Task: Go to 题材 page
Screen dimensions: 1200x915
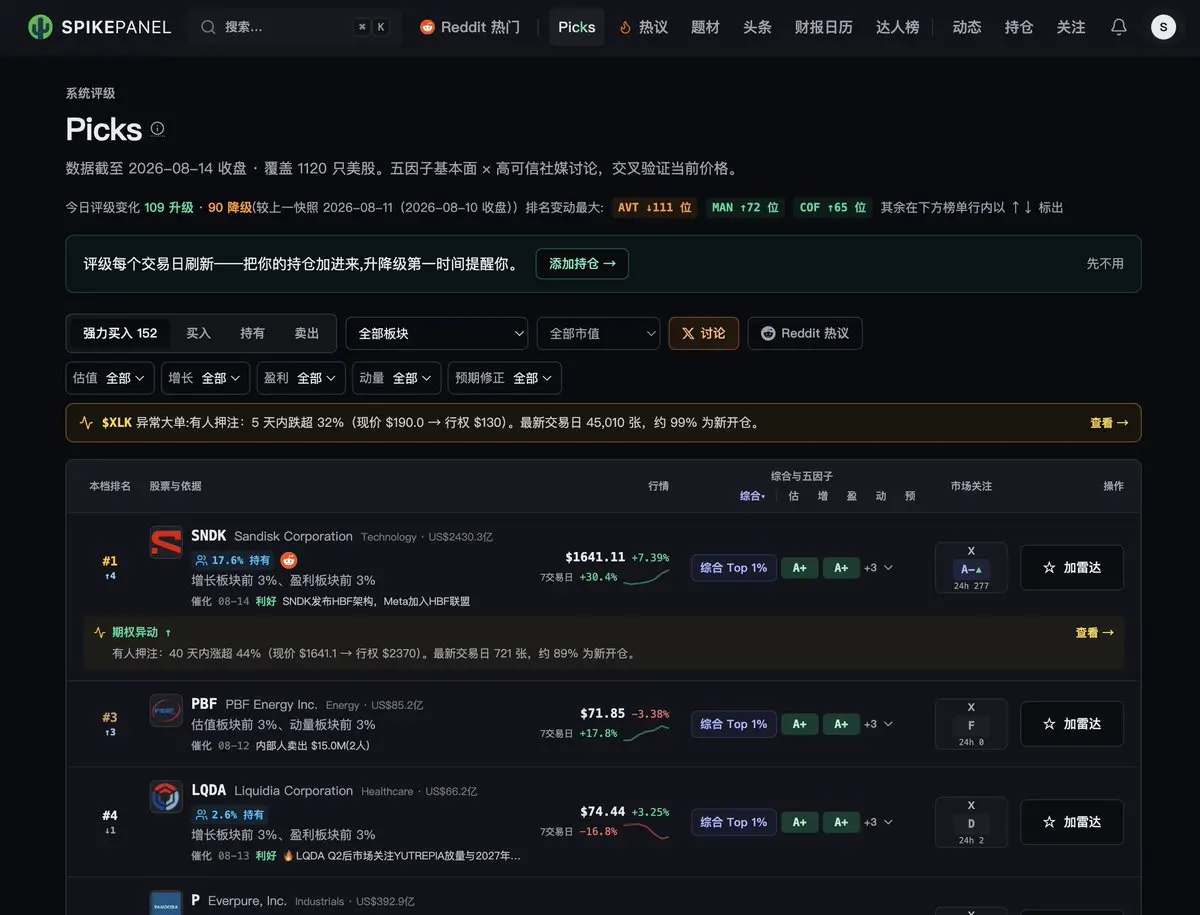Action: [x=705, y=27]
